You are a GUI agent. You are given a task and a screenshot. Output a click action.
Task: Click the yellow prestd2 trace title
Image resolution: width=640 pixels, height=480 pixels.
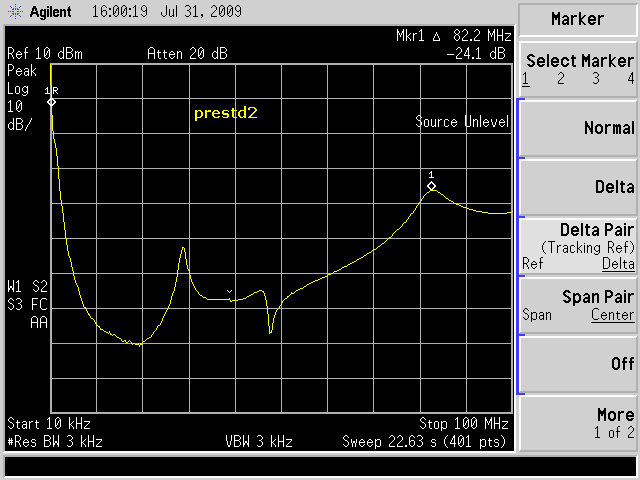coord(226,113)
